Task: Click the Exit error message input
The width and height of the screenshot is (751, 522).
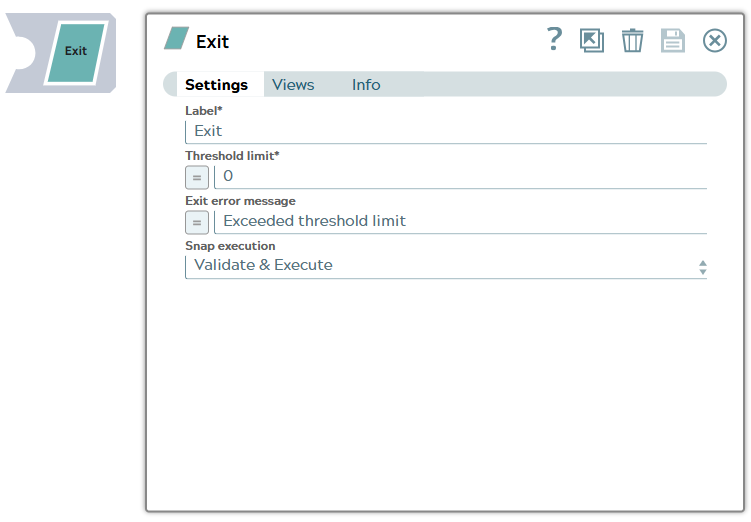Action: pyautogui.click(x=460, y=221)
